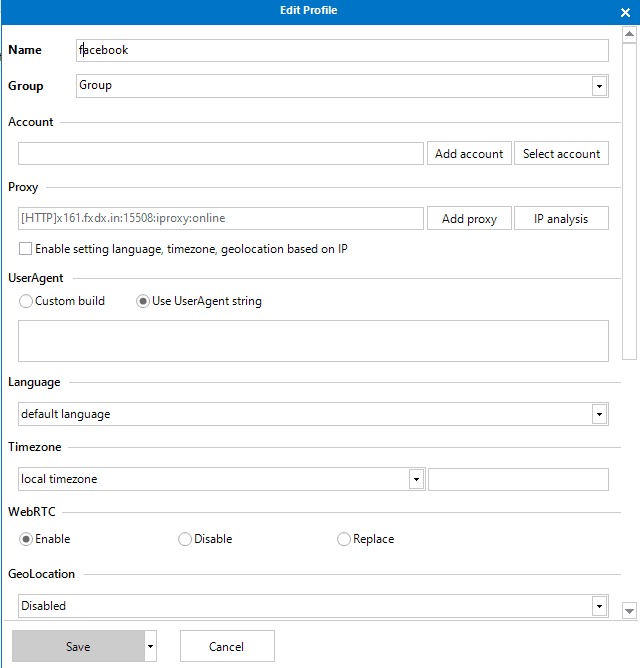Select the Custom build radio option

click(26, 301)
